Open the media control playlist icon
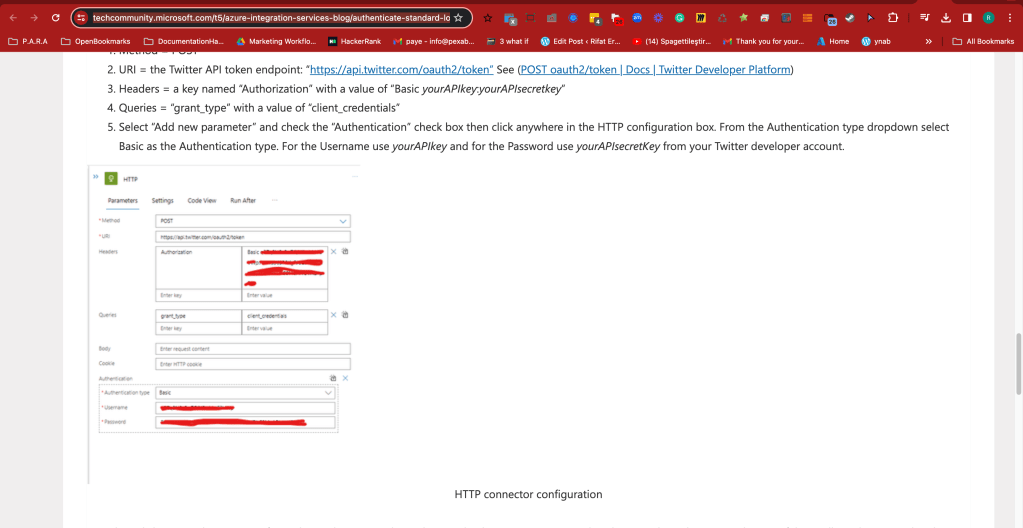The width and height of the screenshot is (1023, 528). (924, 18)
